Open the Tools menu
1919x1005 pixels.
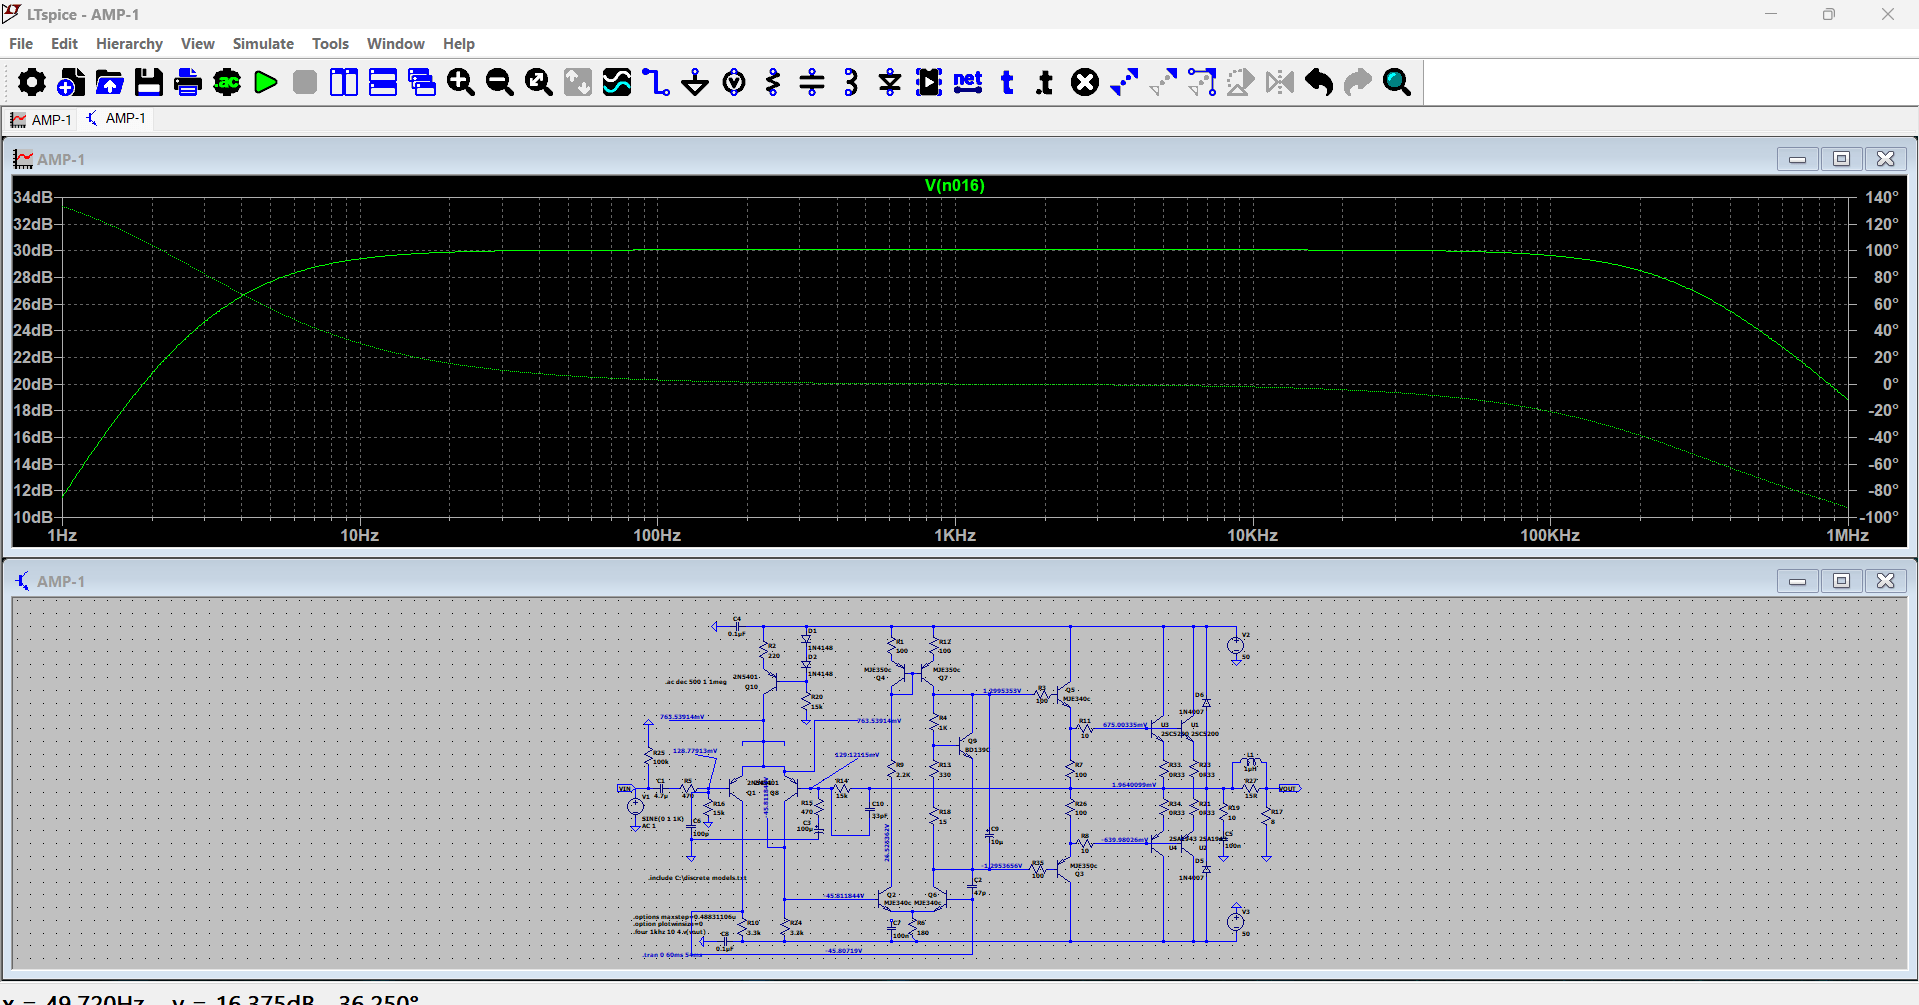[x=330, y=44]
